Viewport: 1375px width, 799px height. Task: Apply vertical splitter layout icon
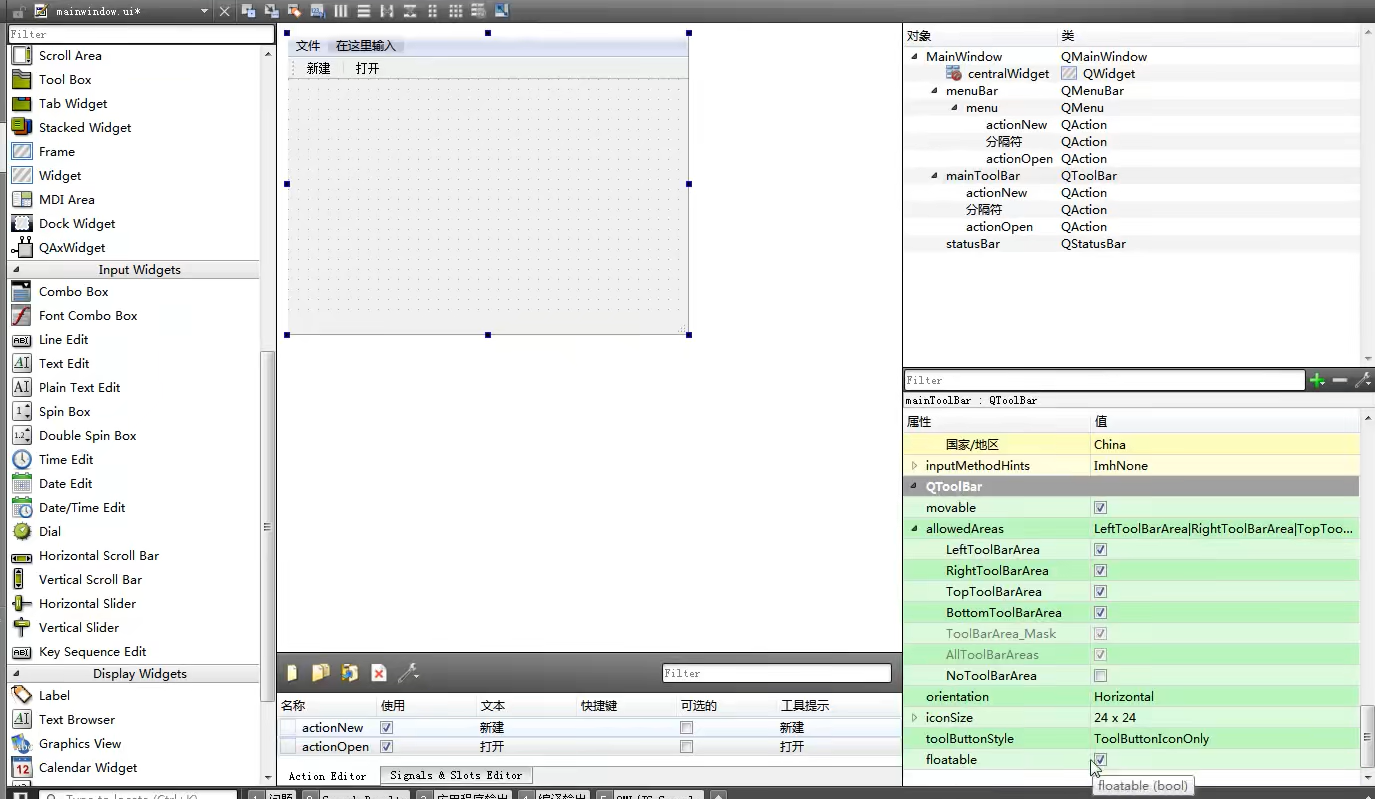[409, 11]
